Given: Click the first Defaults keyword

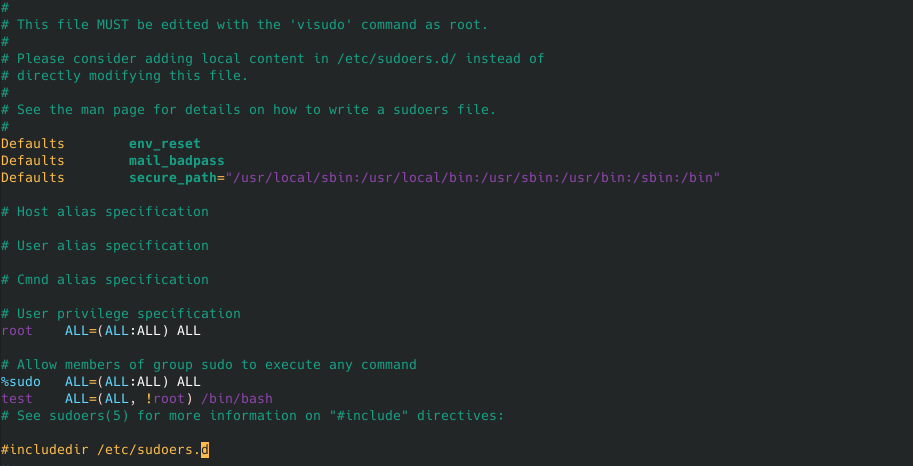Looking at the screenshot, I should click(32, 143).
